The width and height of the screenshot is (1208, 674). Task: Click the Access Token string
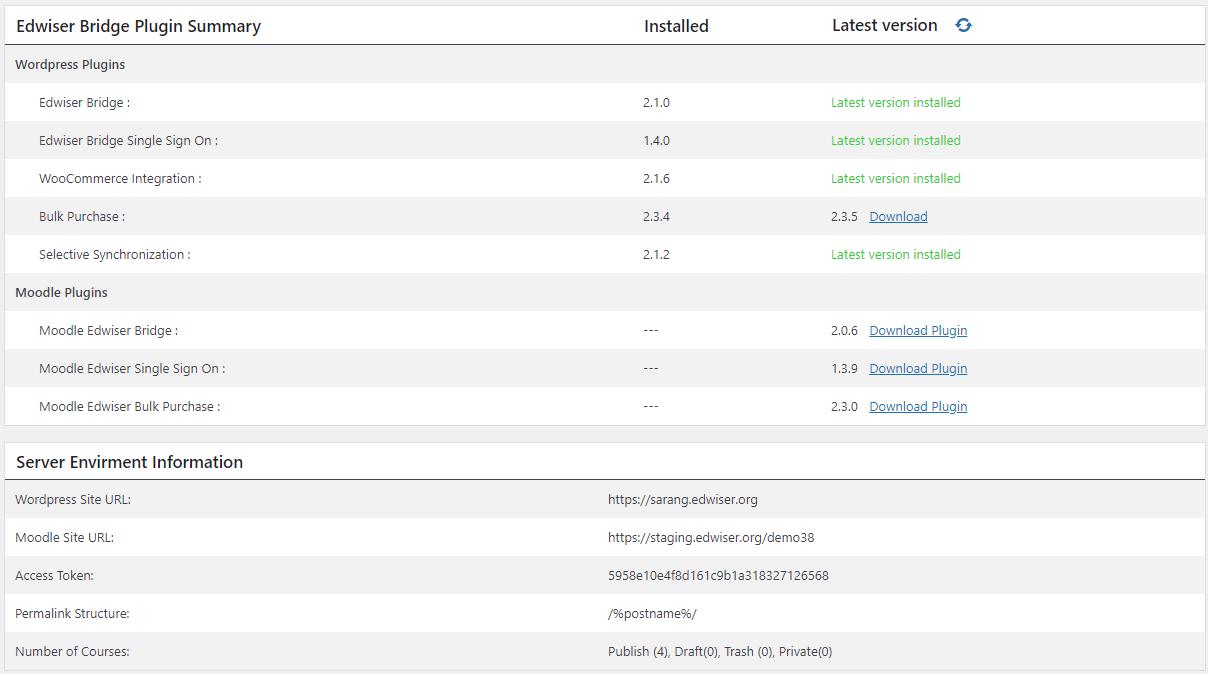718,576
